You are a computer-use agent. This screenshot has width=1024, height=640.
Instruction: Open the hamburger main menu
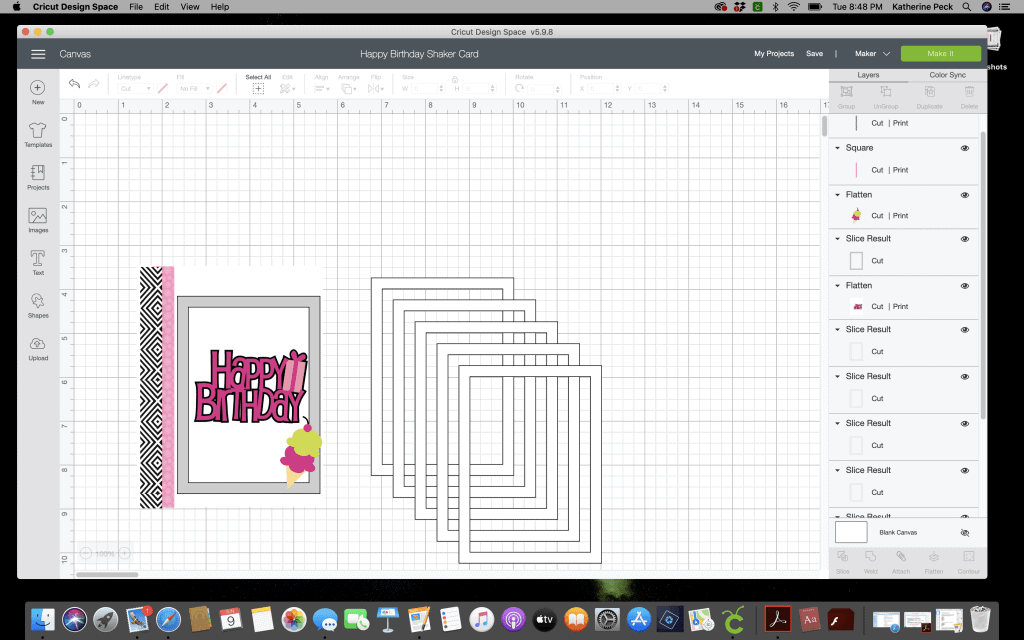(x=38, y=54)
